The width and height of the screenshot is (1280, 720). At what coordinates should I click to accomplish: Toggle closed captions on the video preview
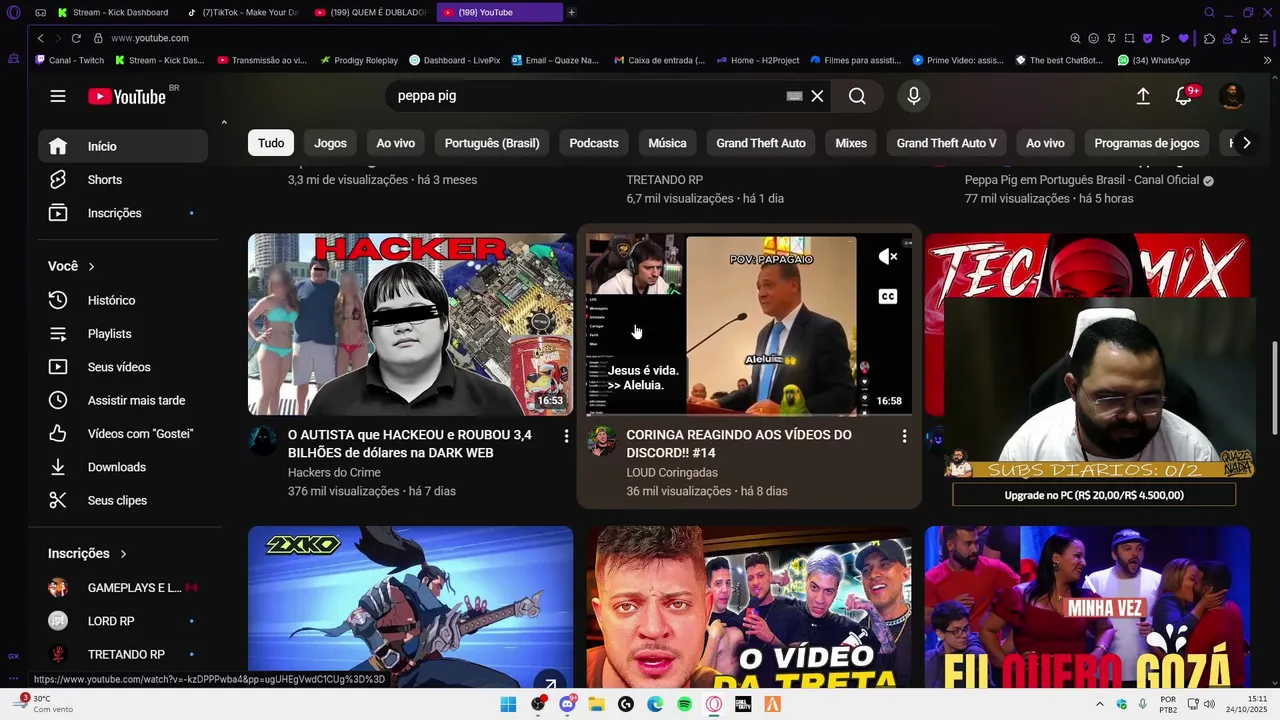888,296
